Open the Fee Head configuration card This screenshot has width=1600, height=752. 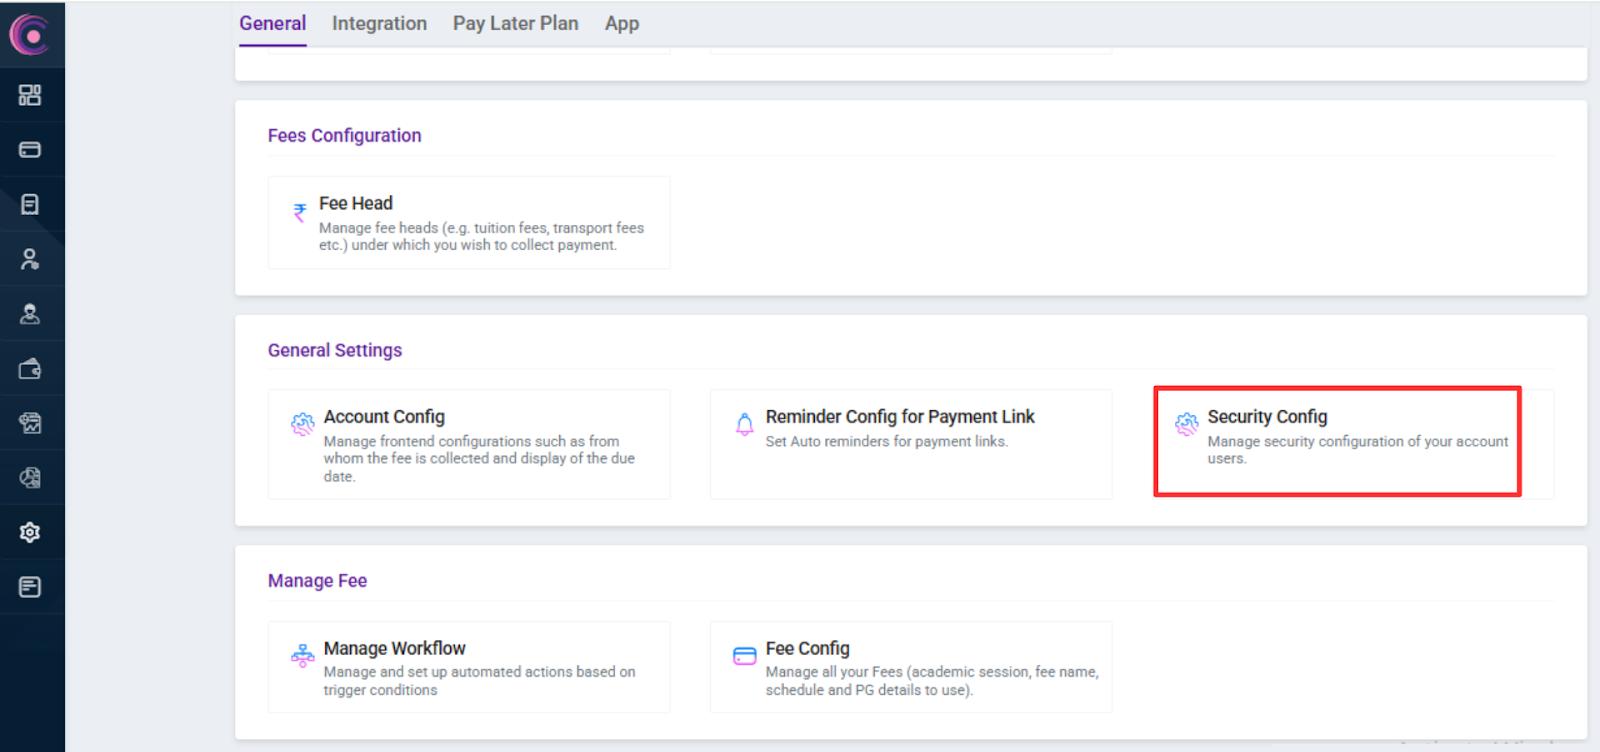(x=468, y=222)
